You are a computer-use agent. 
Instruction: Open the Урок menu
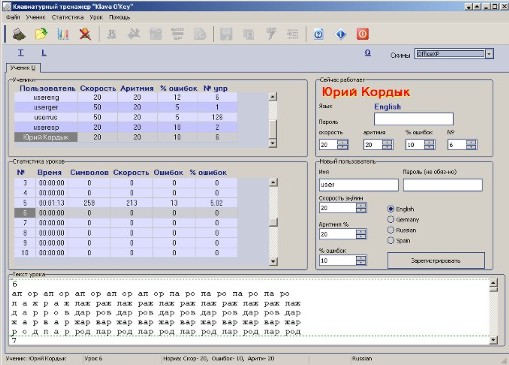point(96,17)
